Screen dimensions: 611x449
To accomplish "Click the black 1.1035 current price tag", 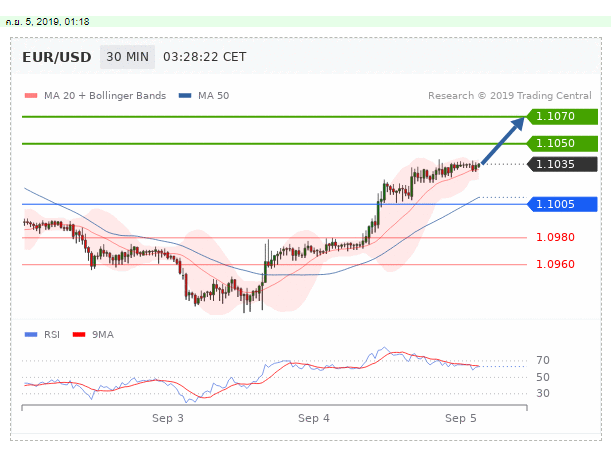I will (x=562, y=164).
